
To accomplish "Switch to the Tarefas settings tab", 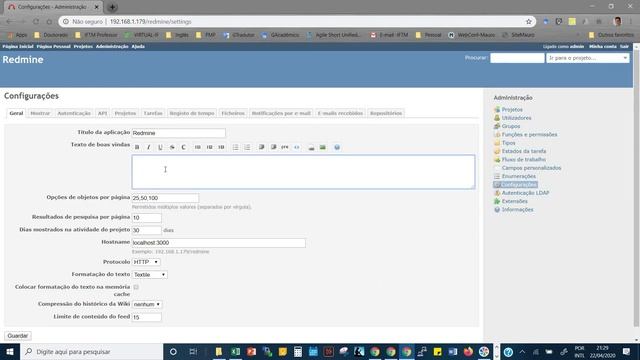I will (153, 113).
